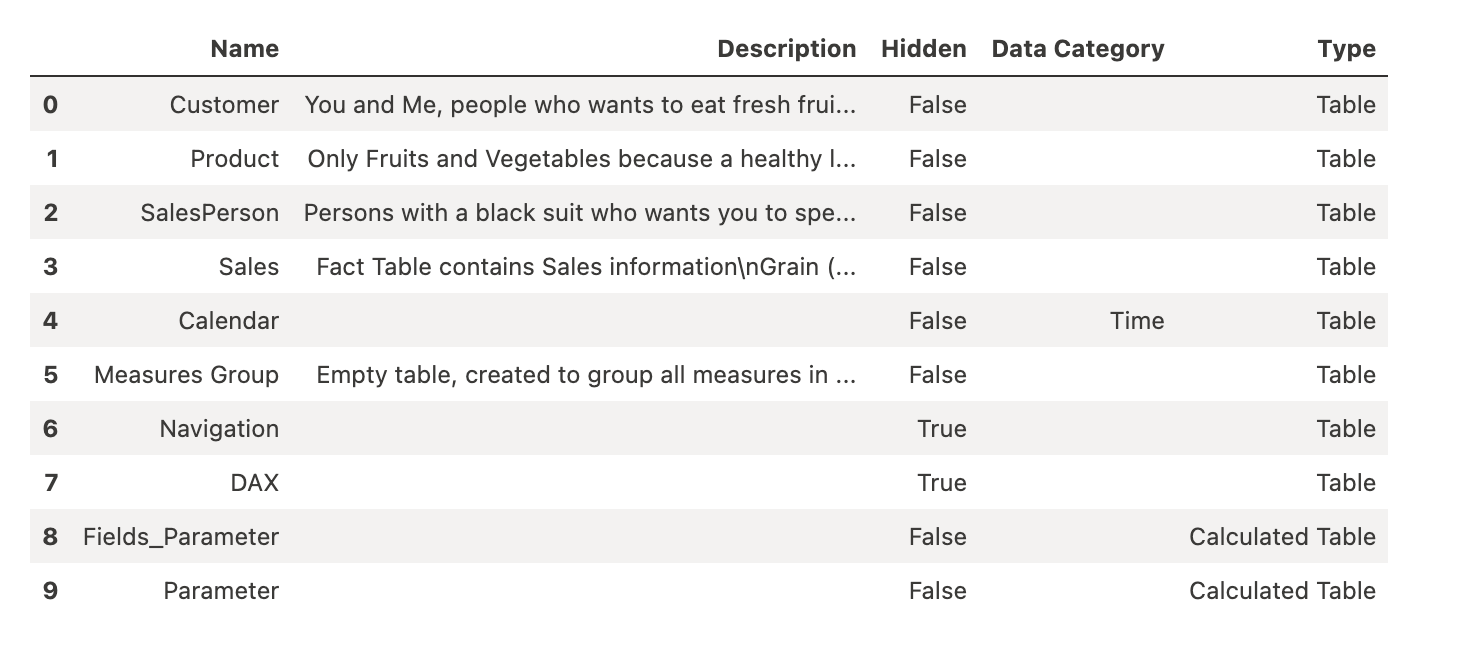The height and width of the screenshot is (662, 1464).
Task: Click the Hidden column header
Action: click(x=924, y=49)
